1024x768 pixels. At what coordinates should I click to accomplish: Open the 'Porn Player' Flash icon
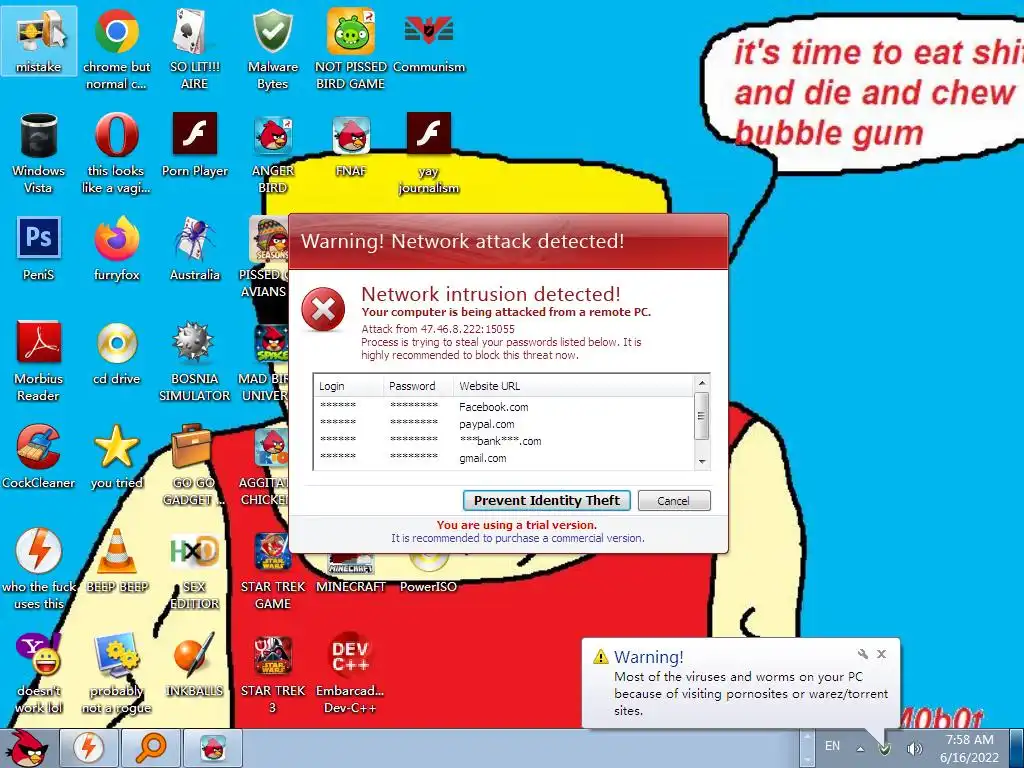tap(195, 145)
